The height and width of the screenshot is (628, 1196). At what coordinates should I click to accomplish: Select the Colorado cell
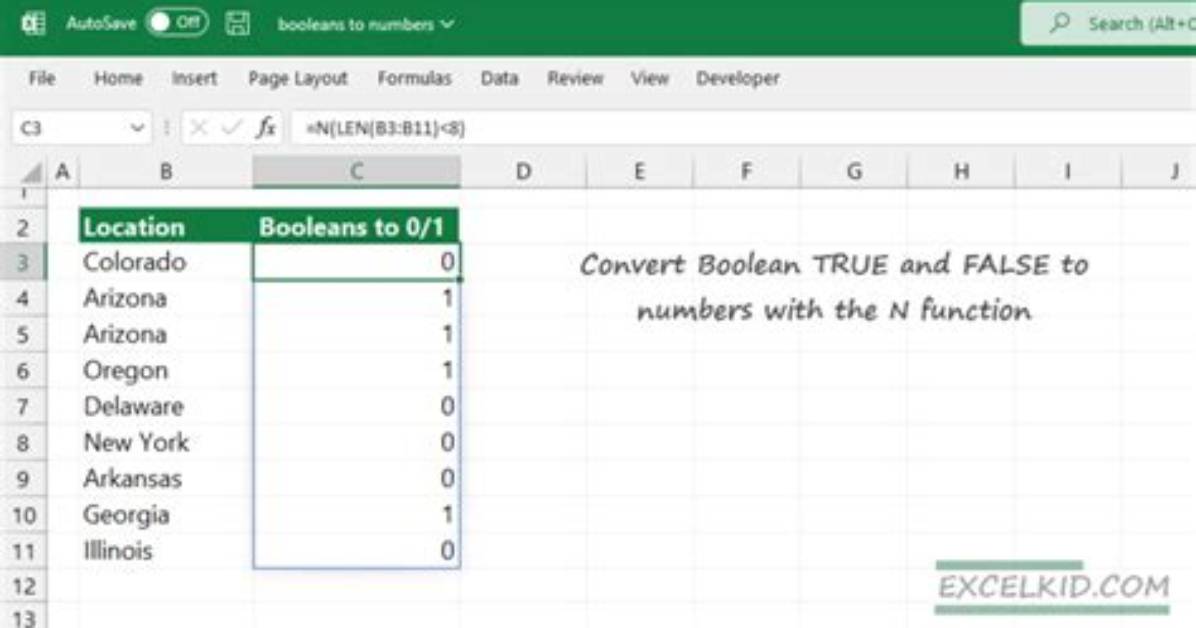point(166,262)
